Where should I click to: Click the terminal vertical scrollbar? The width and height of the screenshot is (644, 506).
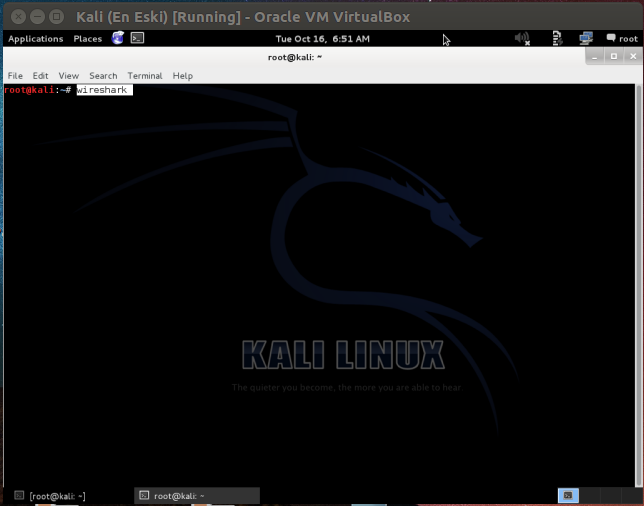click(x=639, y=285)
